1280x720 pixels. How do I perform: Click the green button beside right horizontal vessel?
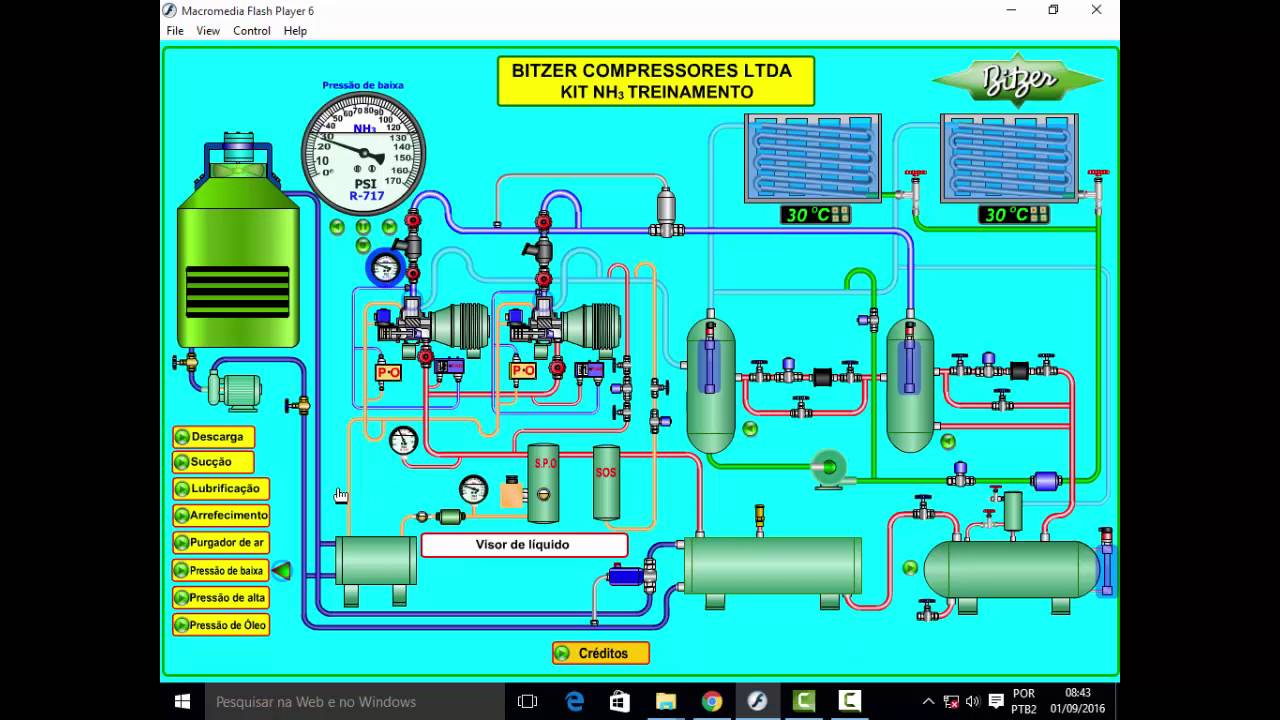coord(910,568)
